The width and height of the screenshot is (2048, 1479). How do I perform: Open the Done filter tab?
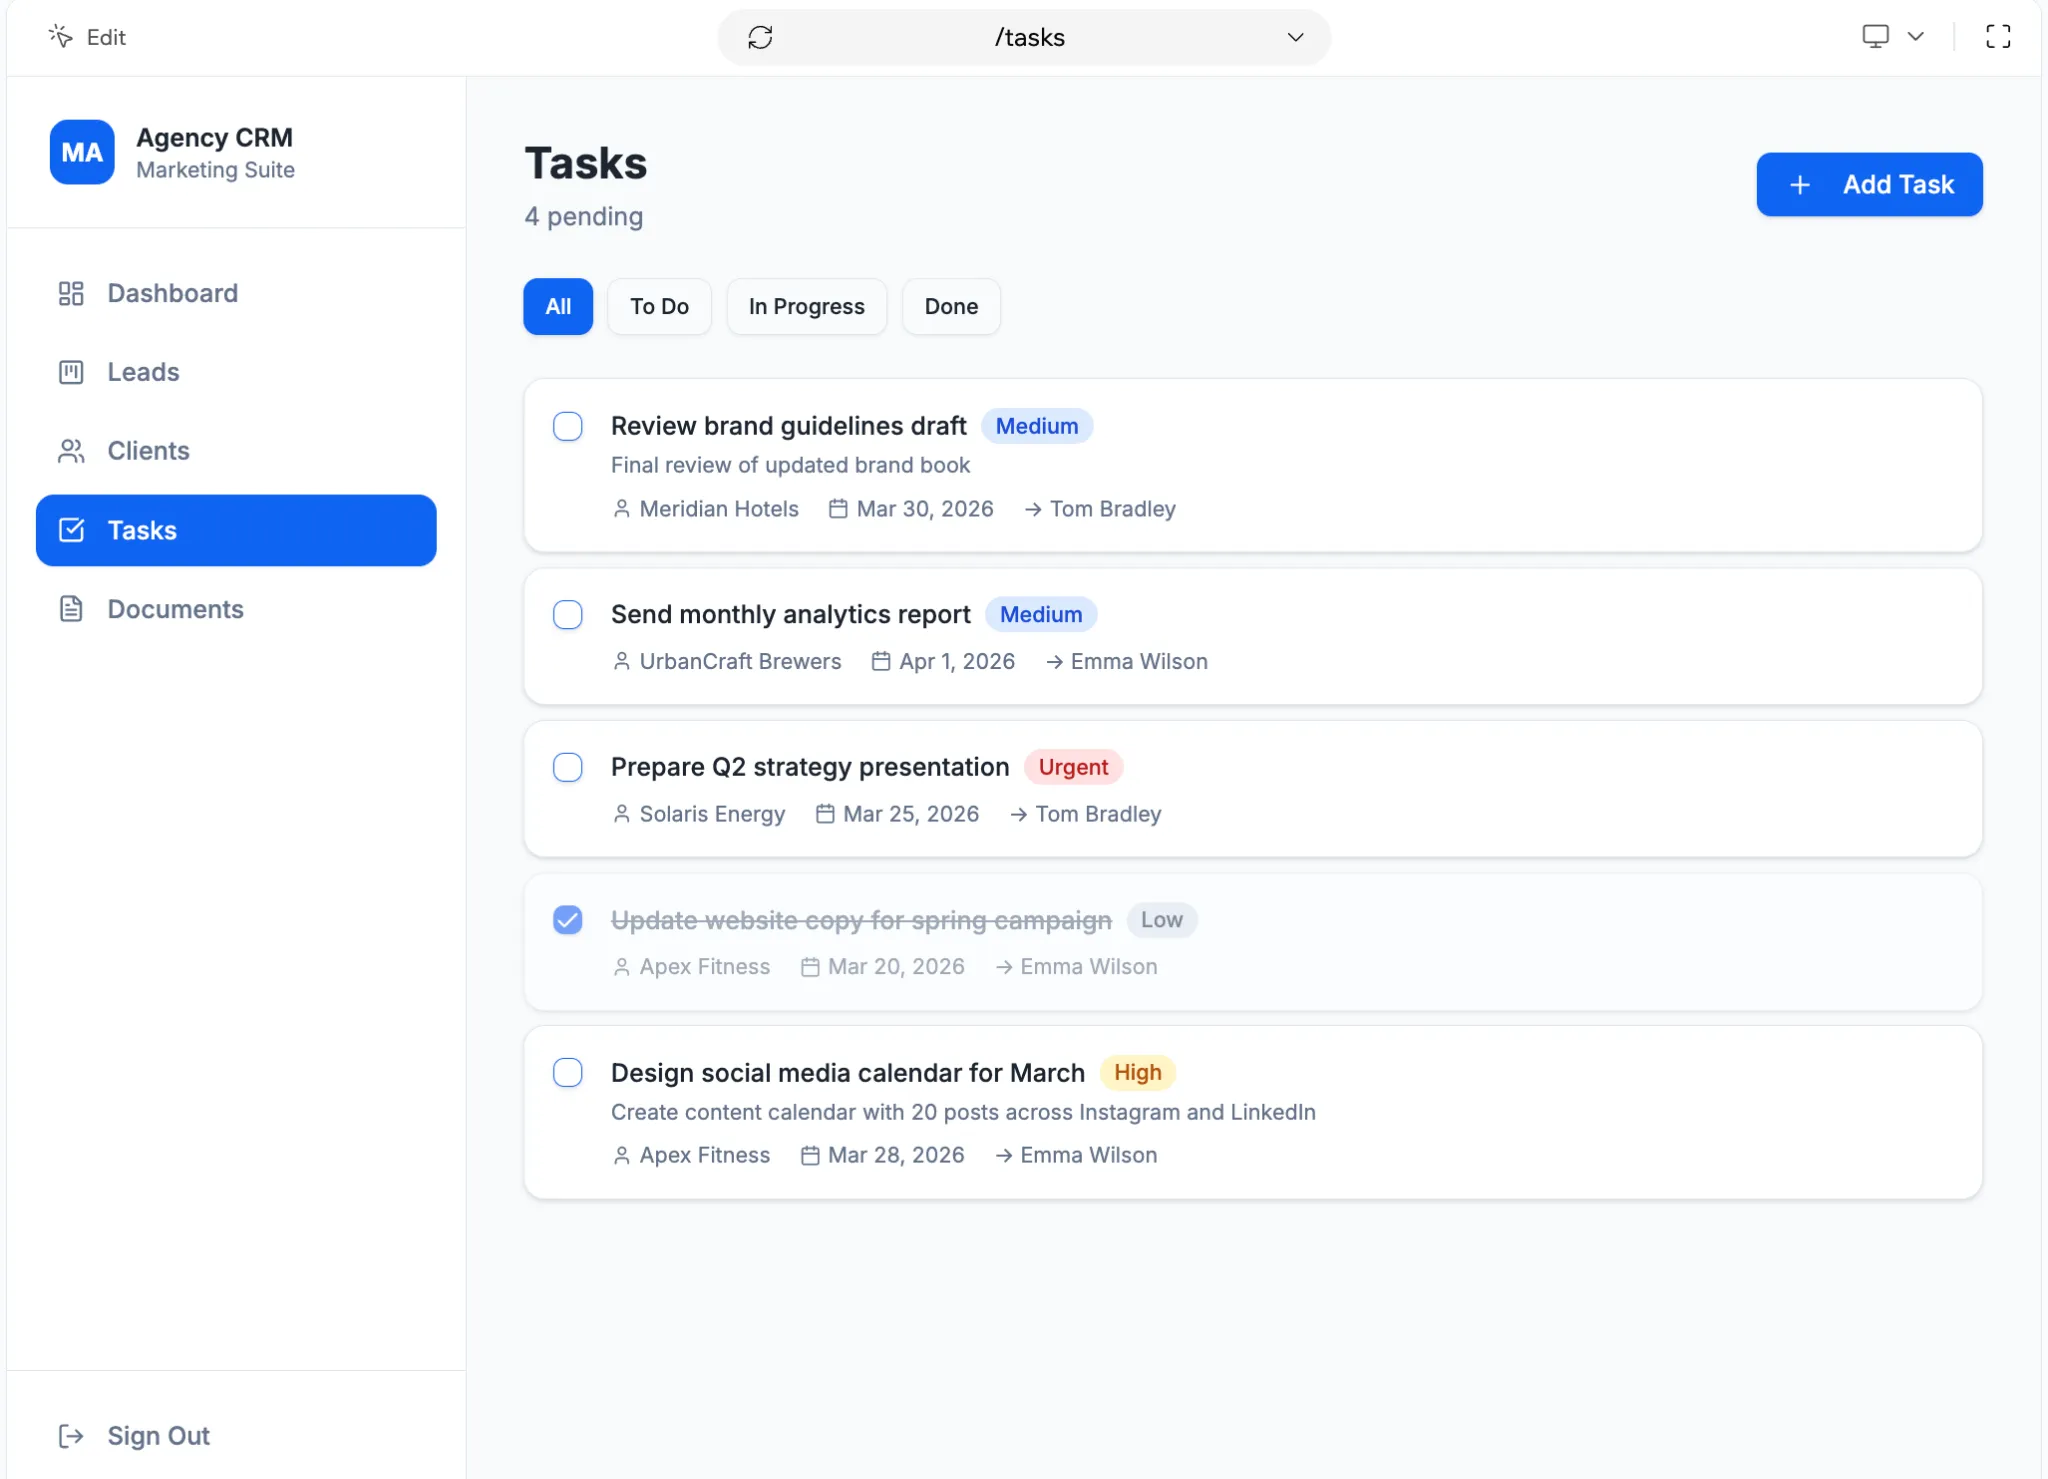(x=950, y=306)
